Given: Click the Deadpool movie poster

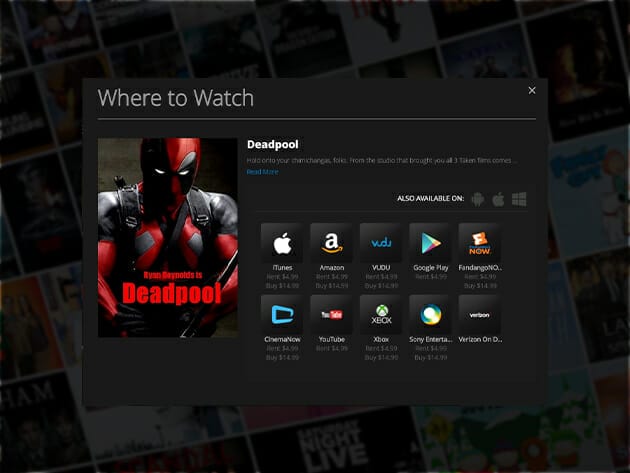Looking at the screenshot, I should [168, 237].
